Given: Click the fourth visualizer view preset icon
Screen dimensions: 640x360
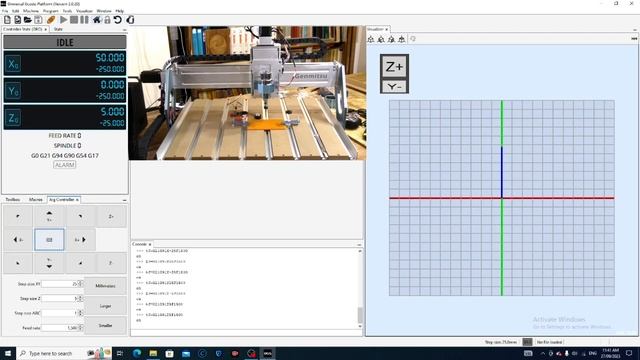Looking at the screenshot, I should point(402,39).
